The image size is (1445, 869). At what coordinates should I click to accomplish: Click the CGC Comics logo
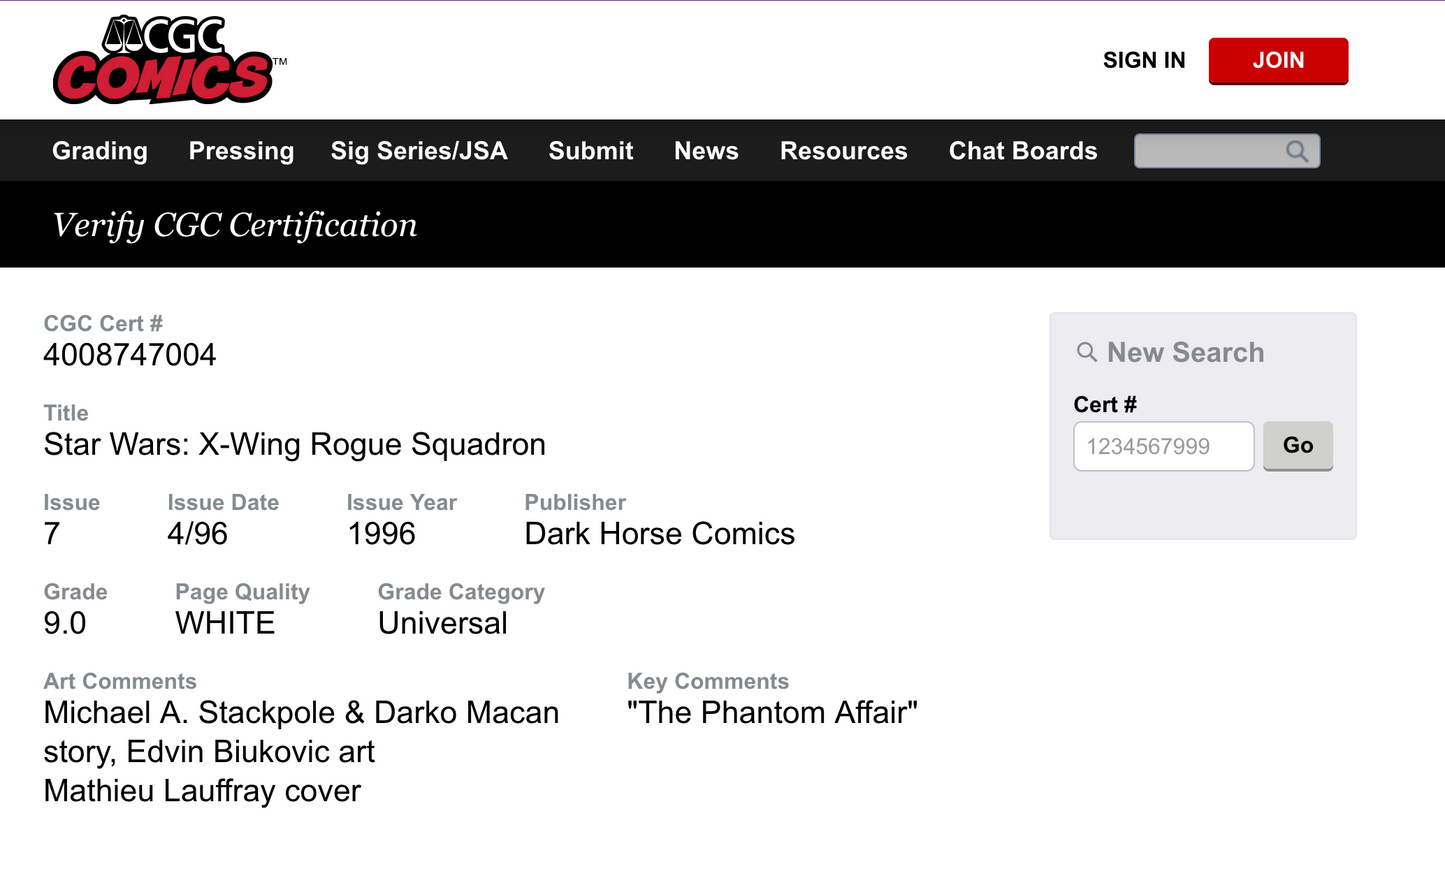point(168,58)
